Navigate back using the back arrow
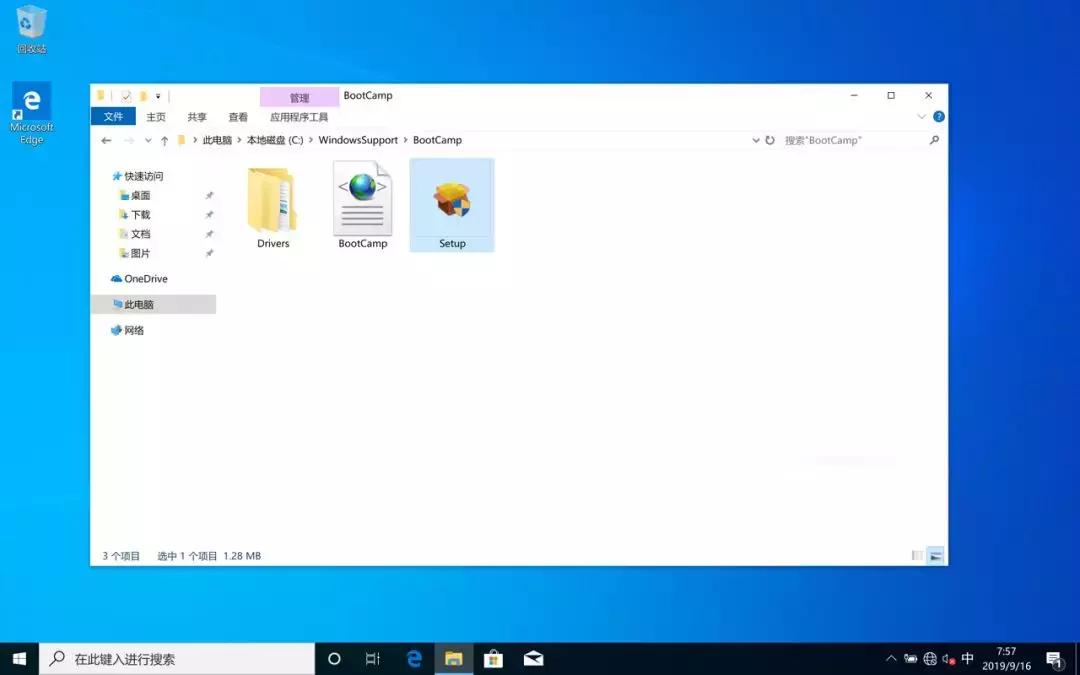This screenshot has height=675, width=1080. [x=106, y=140]
